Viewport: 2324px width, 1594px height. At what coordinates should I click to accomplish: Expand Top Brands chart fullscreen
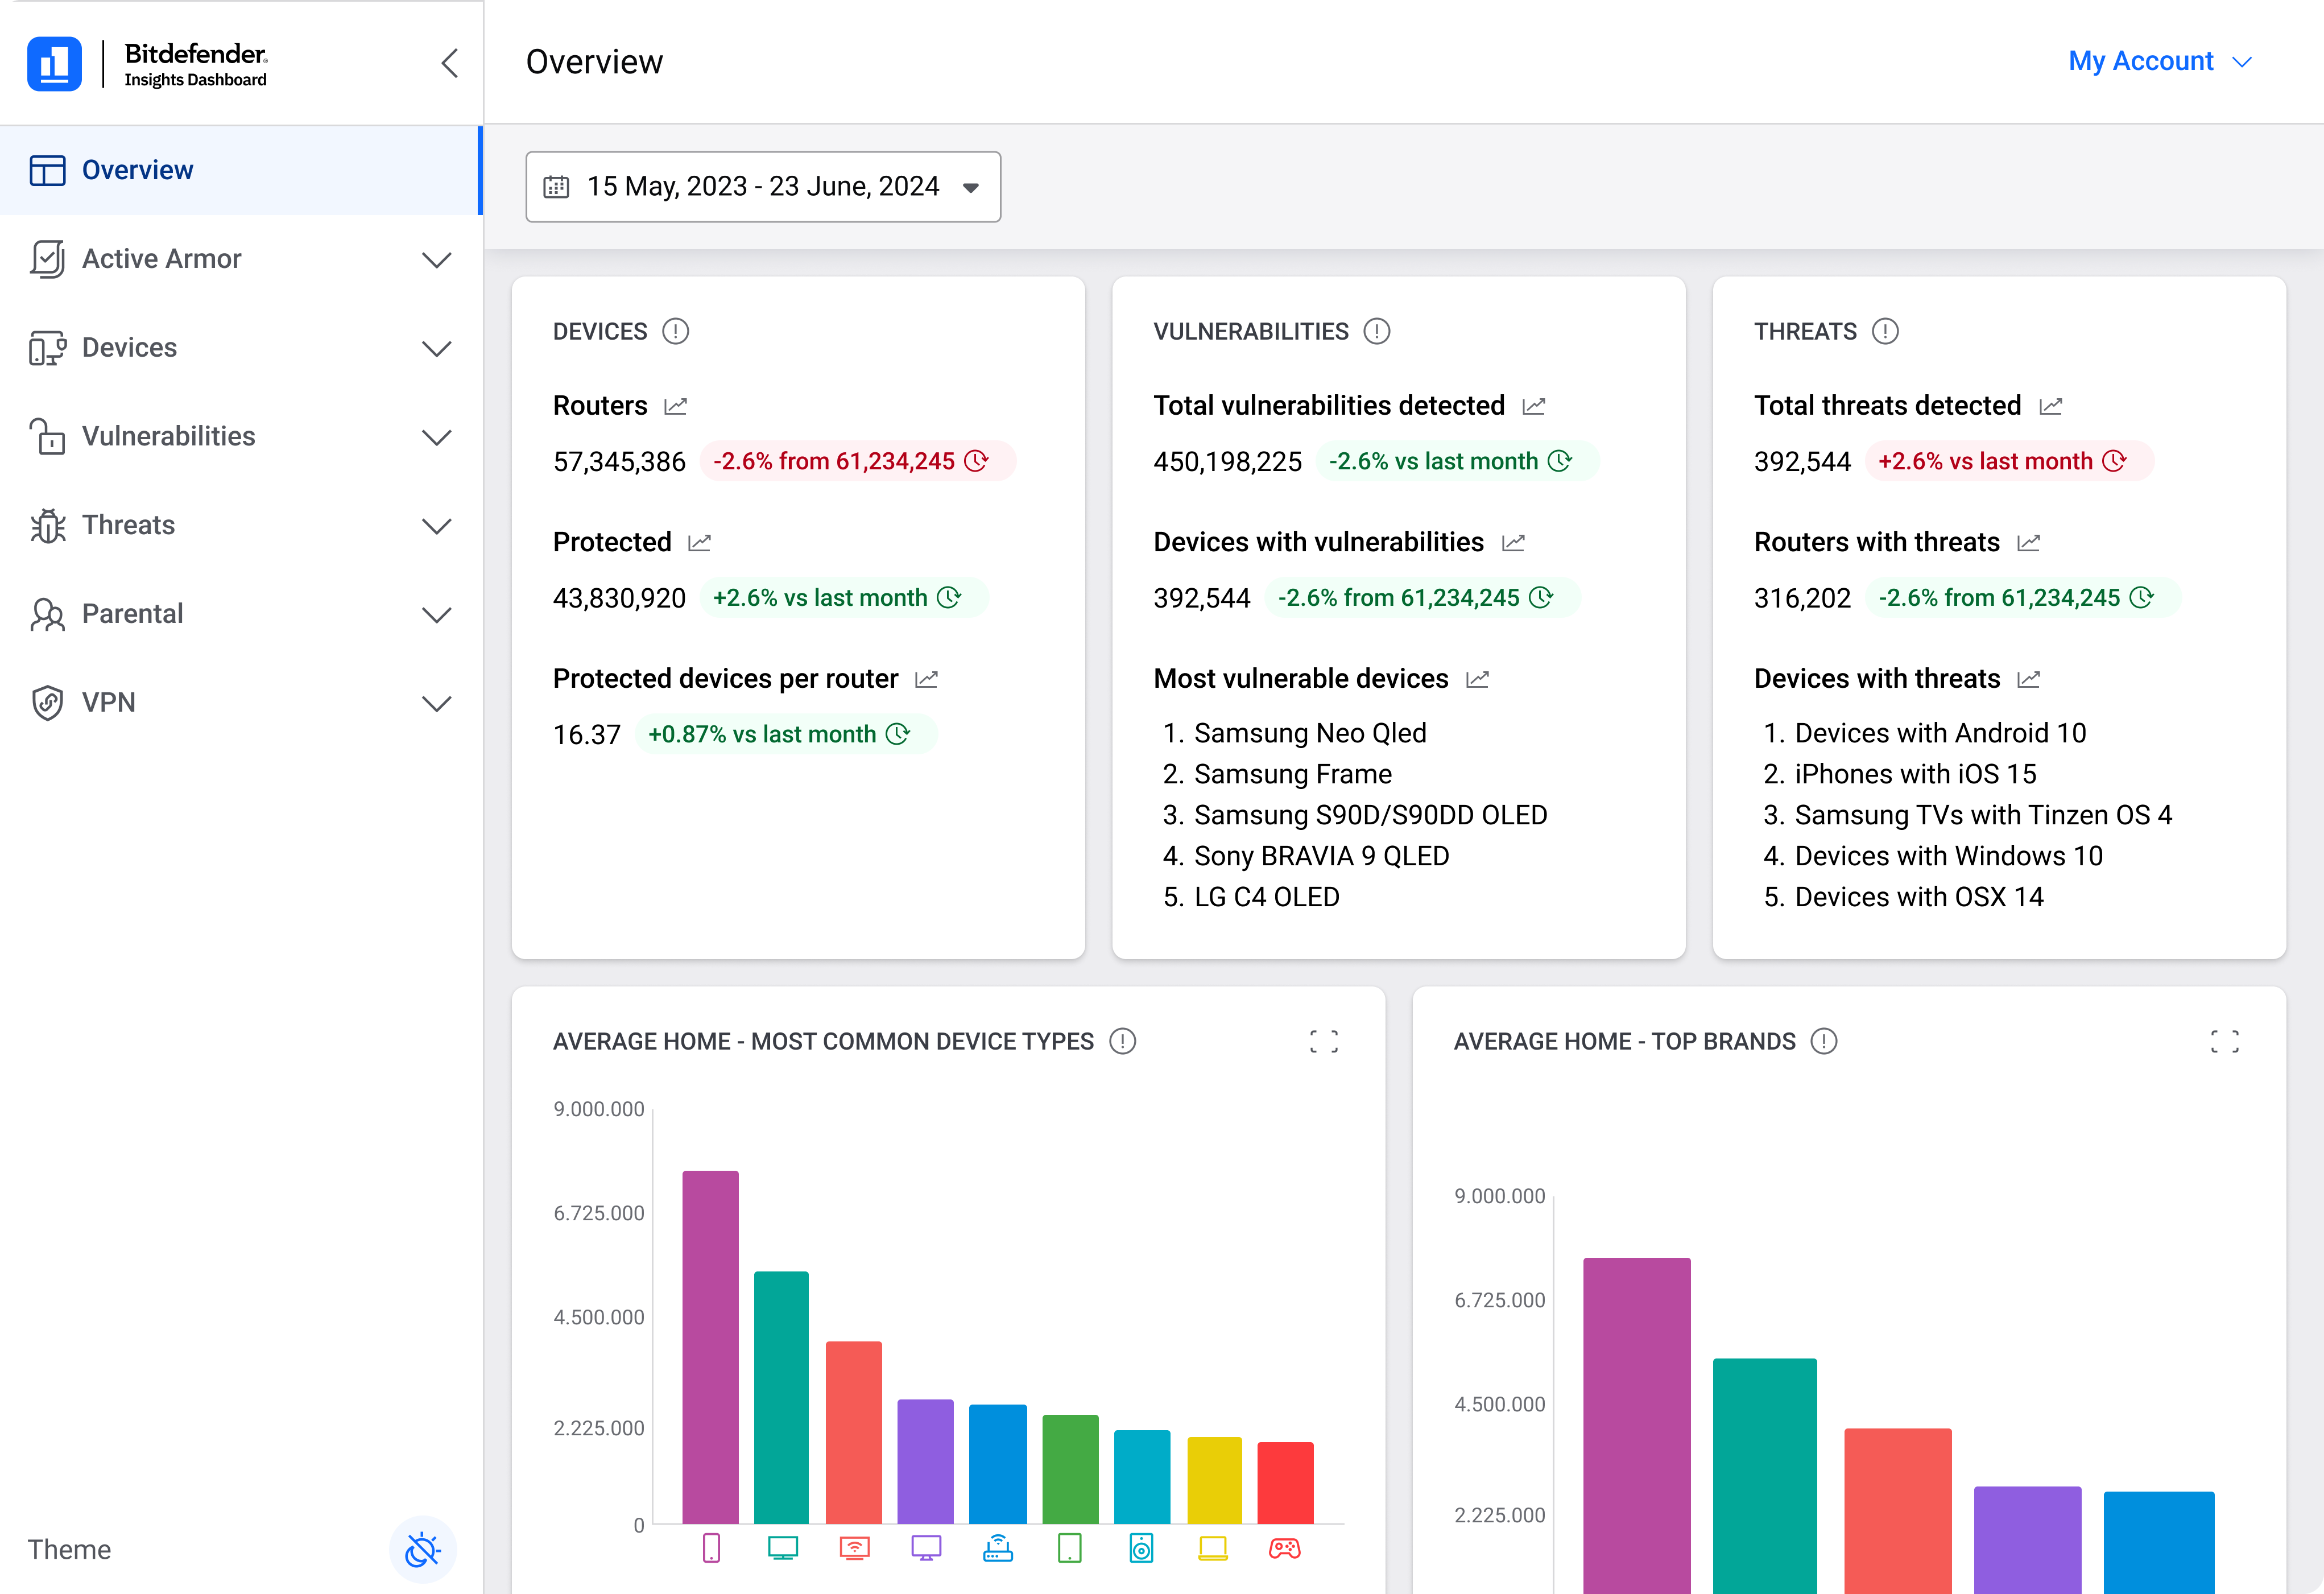coord(2224,1041)
